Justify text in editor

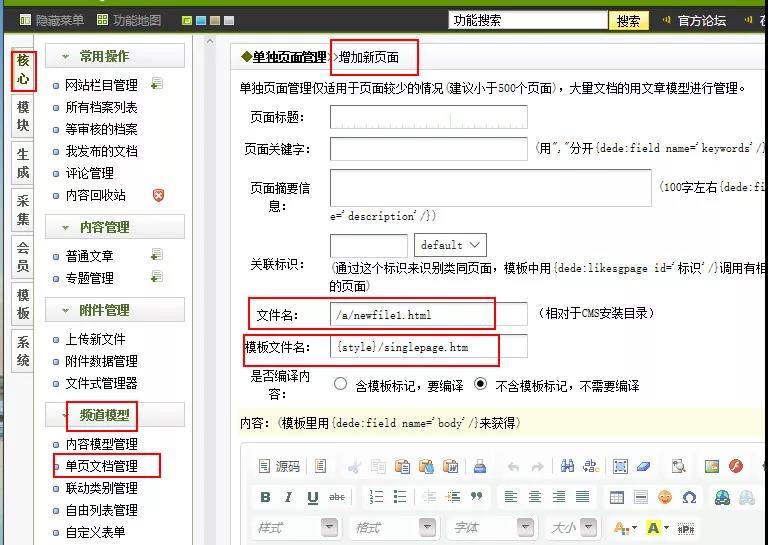point(582,497)
